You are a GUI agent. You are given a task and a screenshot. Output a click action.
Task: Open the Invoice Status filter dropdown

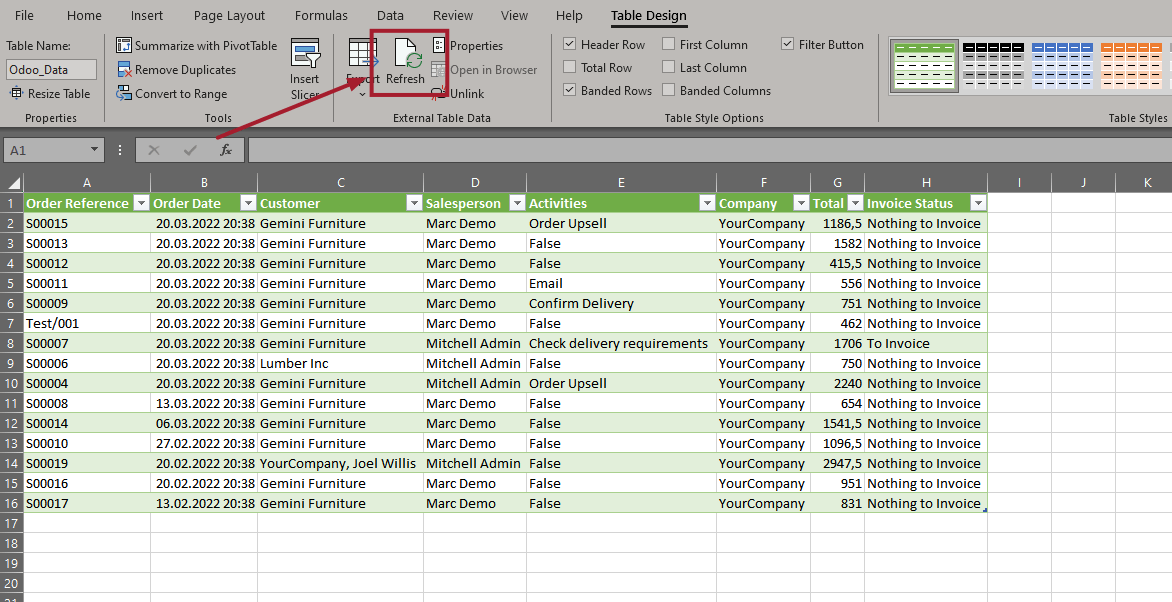click(977, 202)
